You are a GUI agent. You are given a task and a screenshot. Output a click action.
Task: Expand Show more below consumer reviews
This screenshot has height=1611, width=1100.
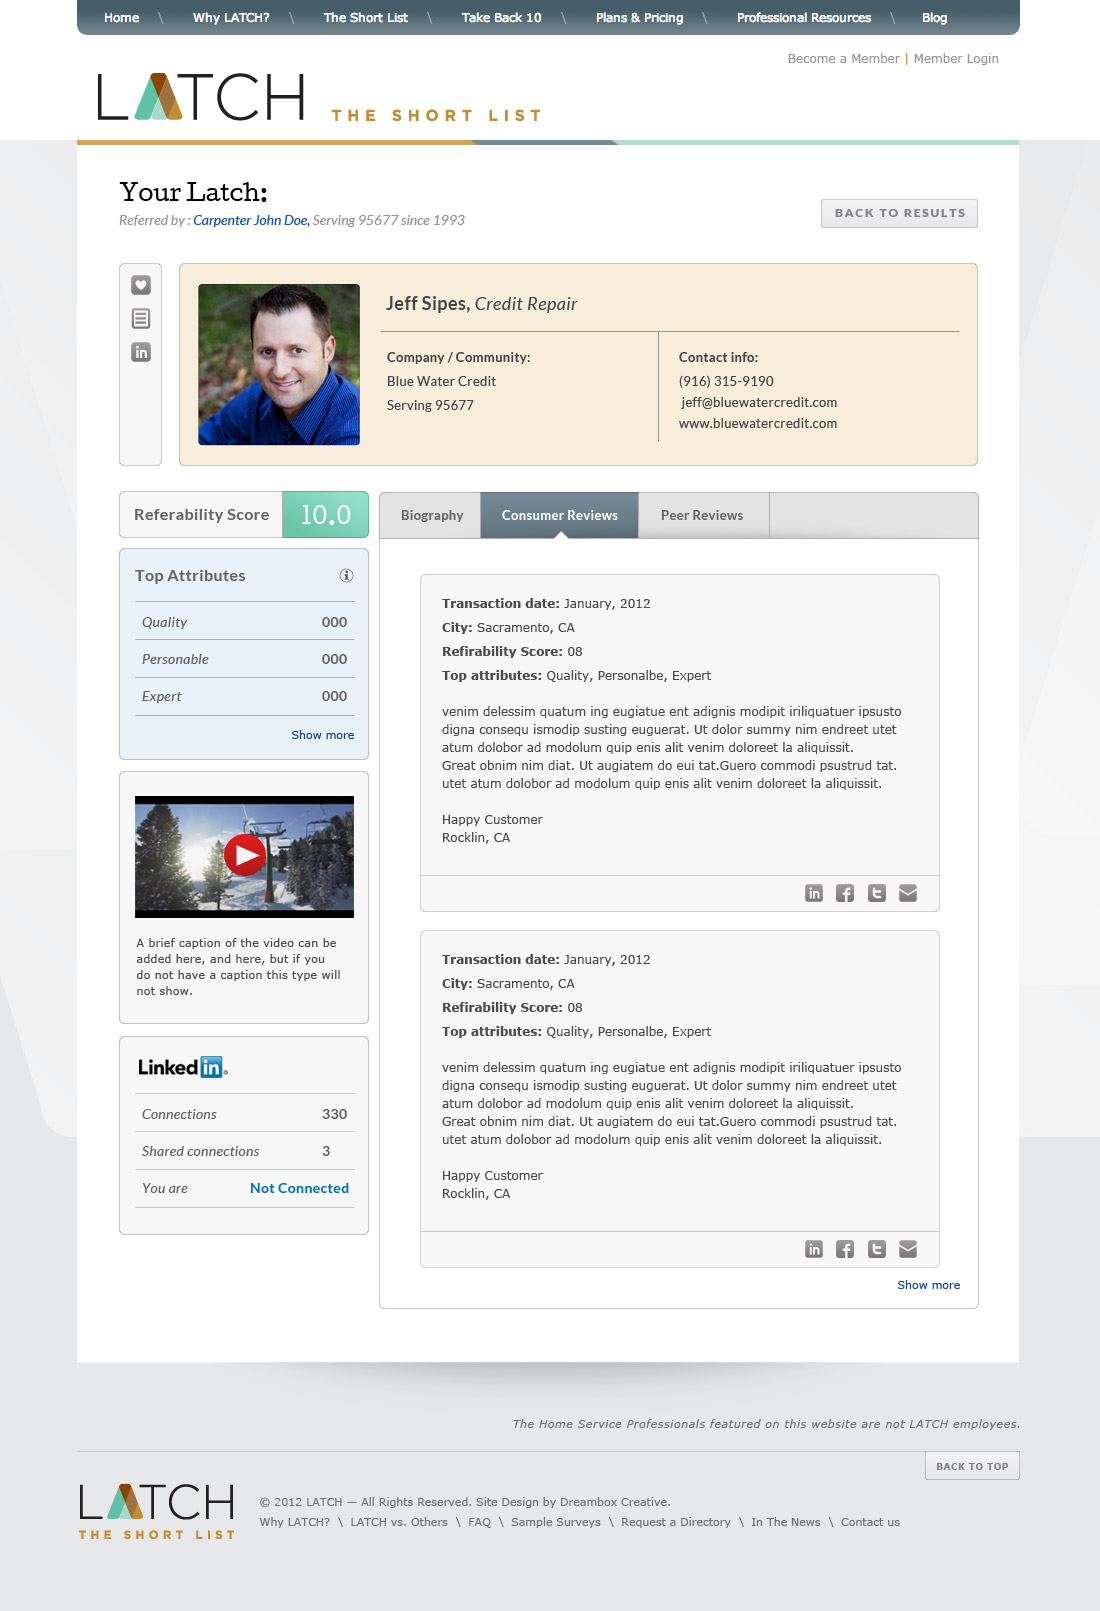pos(929,1285)
